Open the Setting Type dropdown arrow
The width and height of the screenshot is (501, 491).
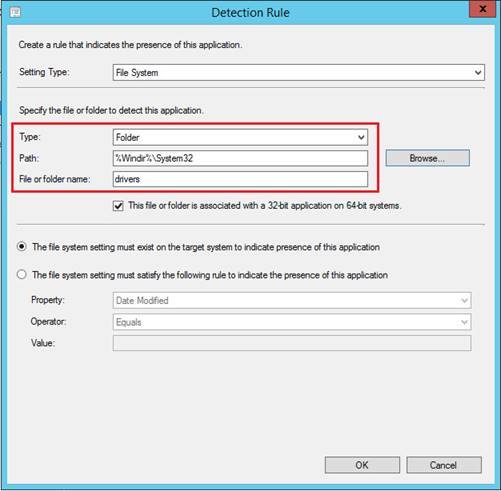coord(478,72)
